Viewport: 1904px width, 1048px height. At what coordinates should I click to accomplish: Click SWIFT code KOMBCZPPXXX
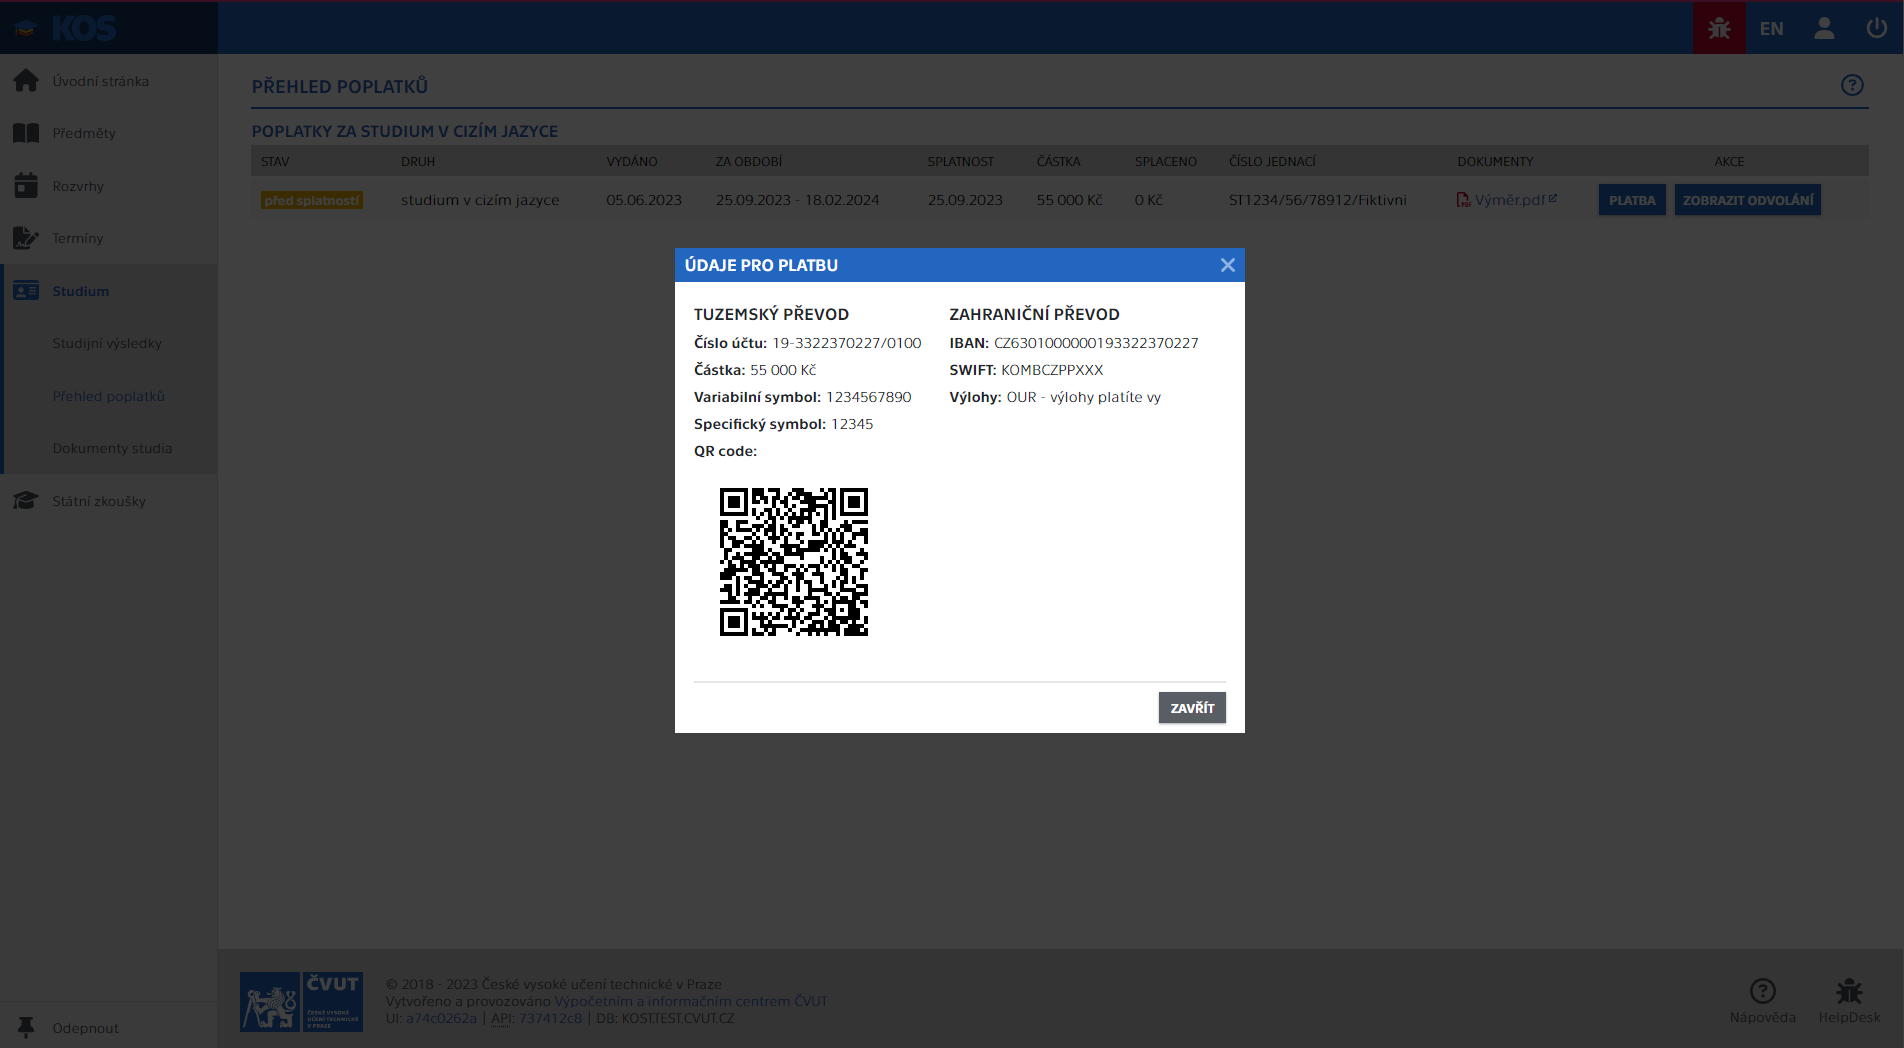(1052, 370)
